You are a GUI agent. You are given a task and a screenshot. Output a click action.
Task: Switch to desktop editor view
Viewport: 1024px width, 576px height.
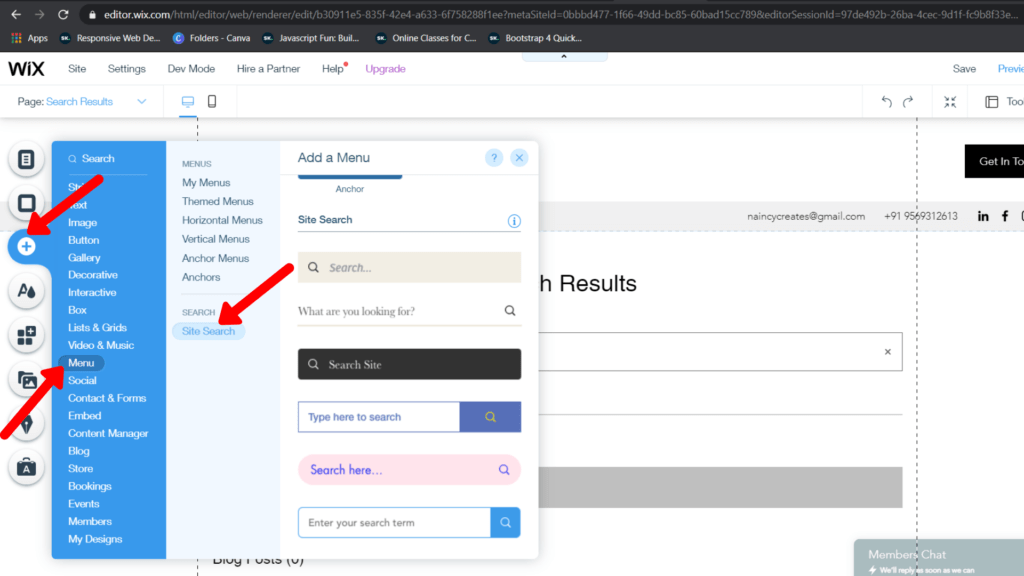point(186,101)
